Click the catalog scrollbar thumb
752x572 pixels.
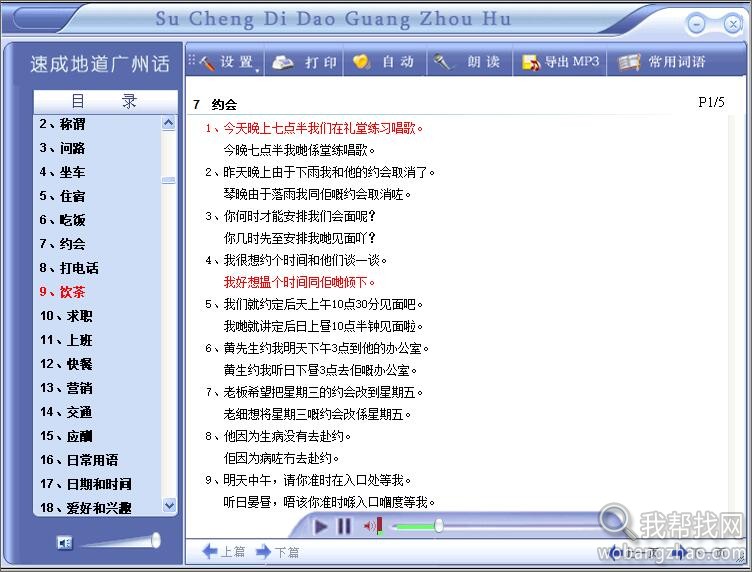168,180
